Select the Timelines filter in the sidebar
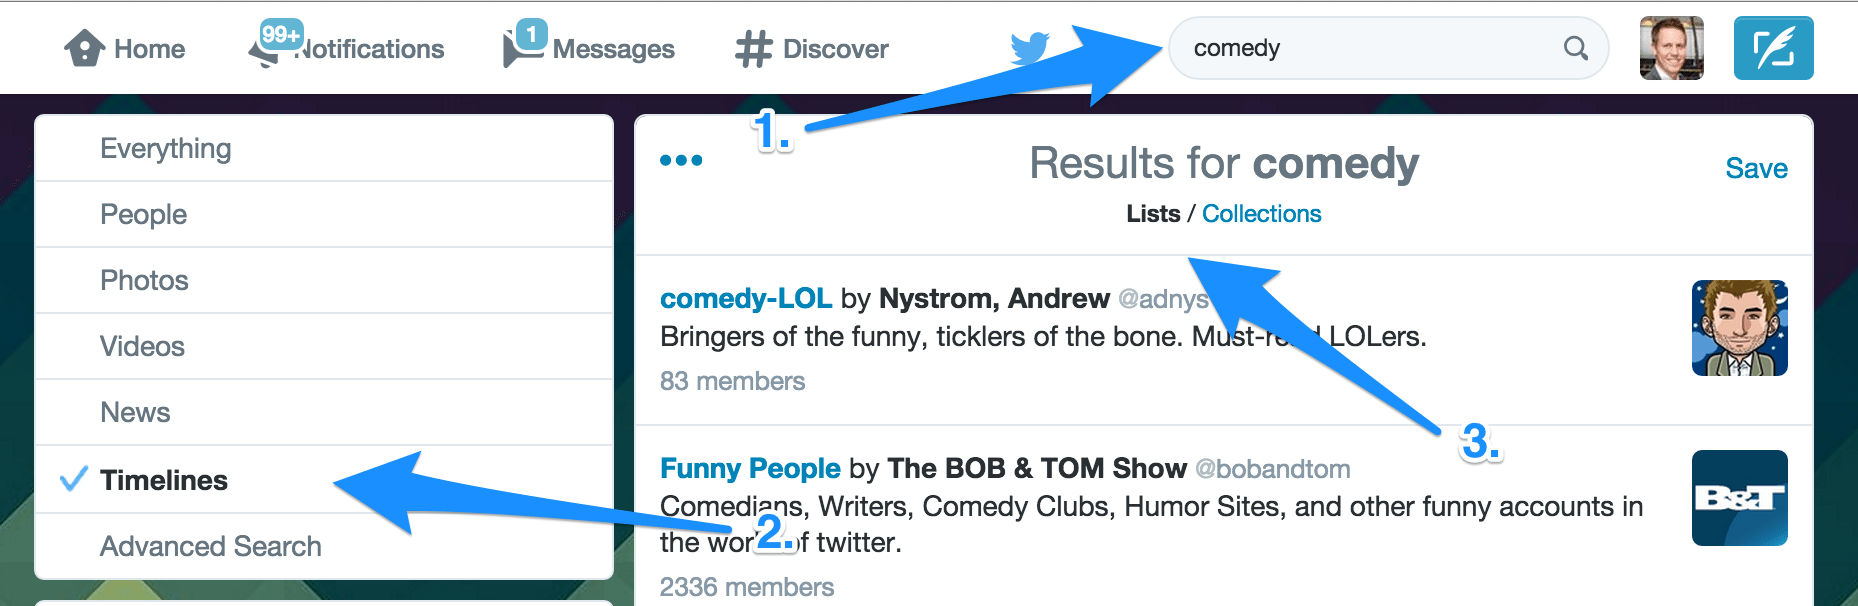 pyautogui.click(x=164, y=480)
